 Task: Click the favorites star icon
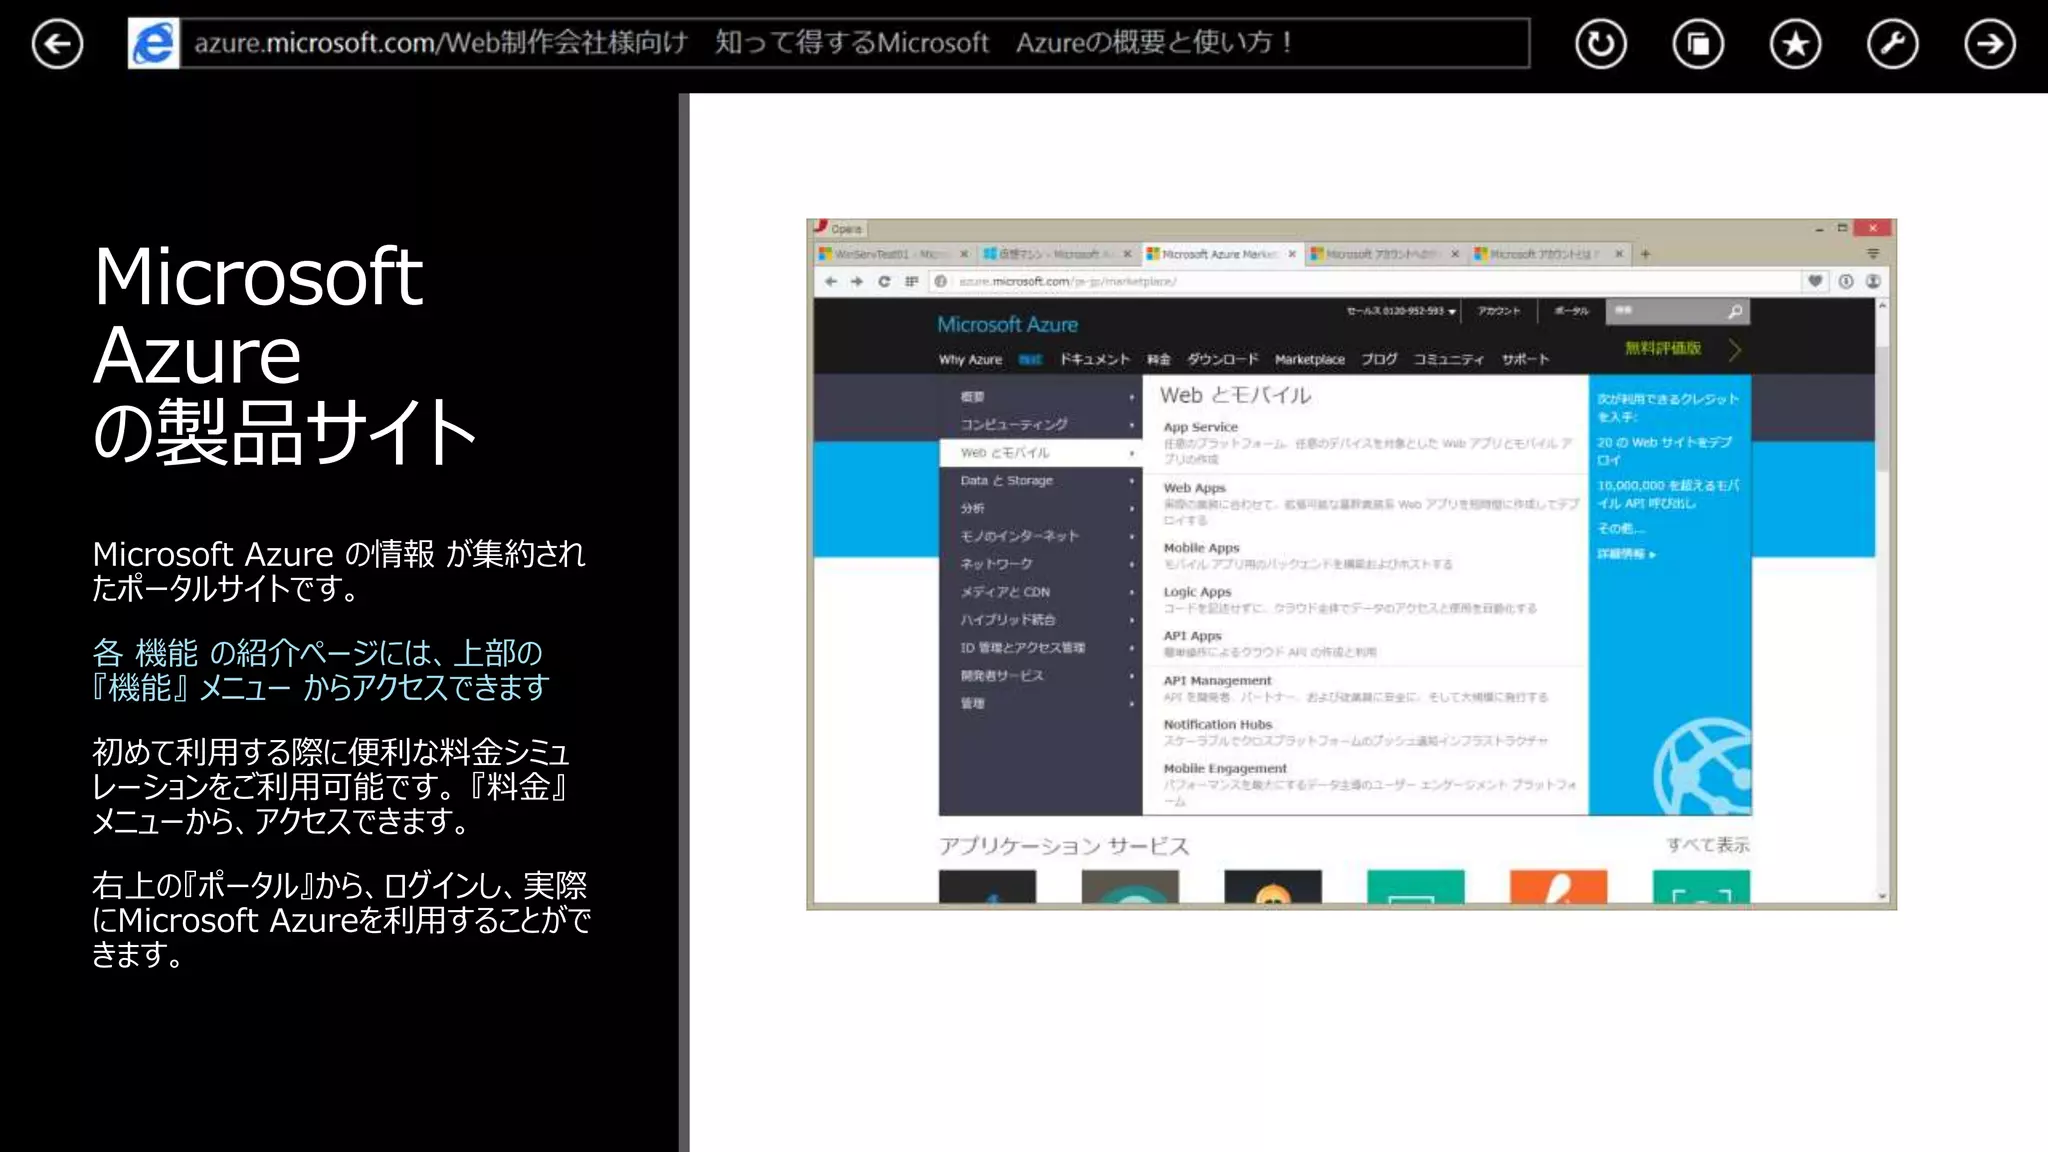(x=1795, y=44)
